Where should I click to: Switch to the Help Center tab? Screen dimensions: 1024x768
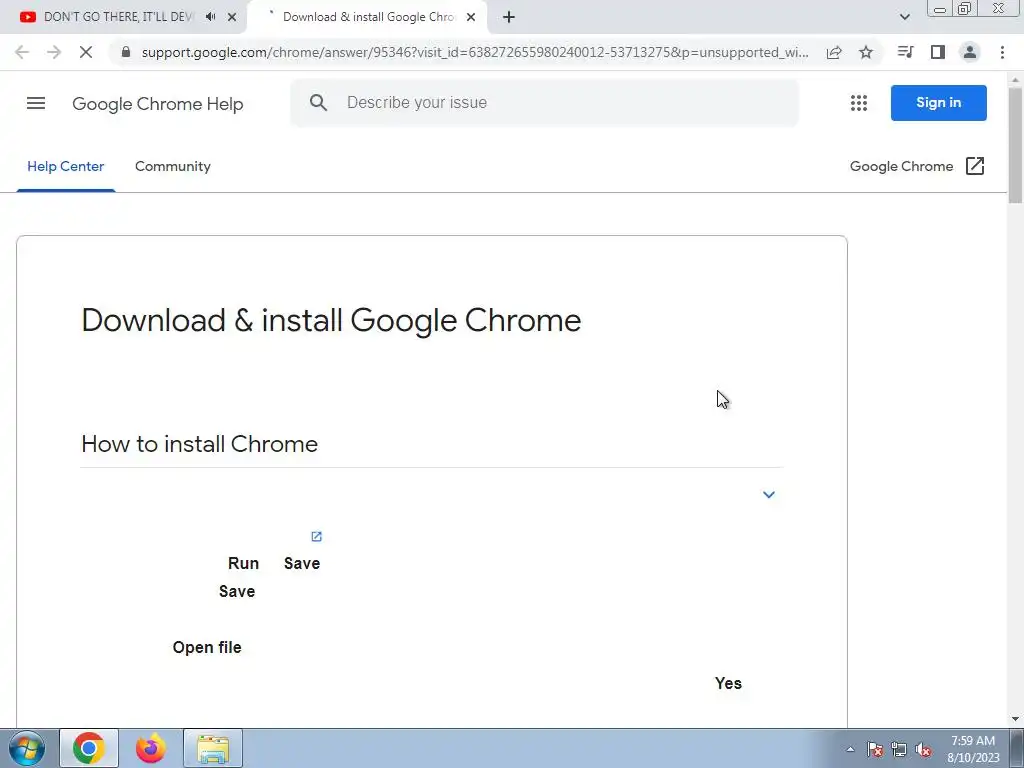pos(65,167)
